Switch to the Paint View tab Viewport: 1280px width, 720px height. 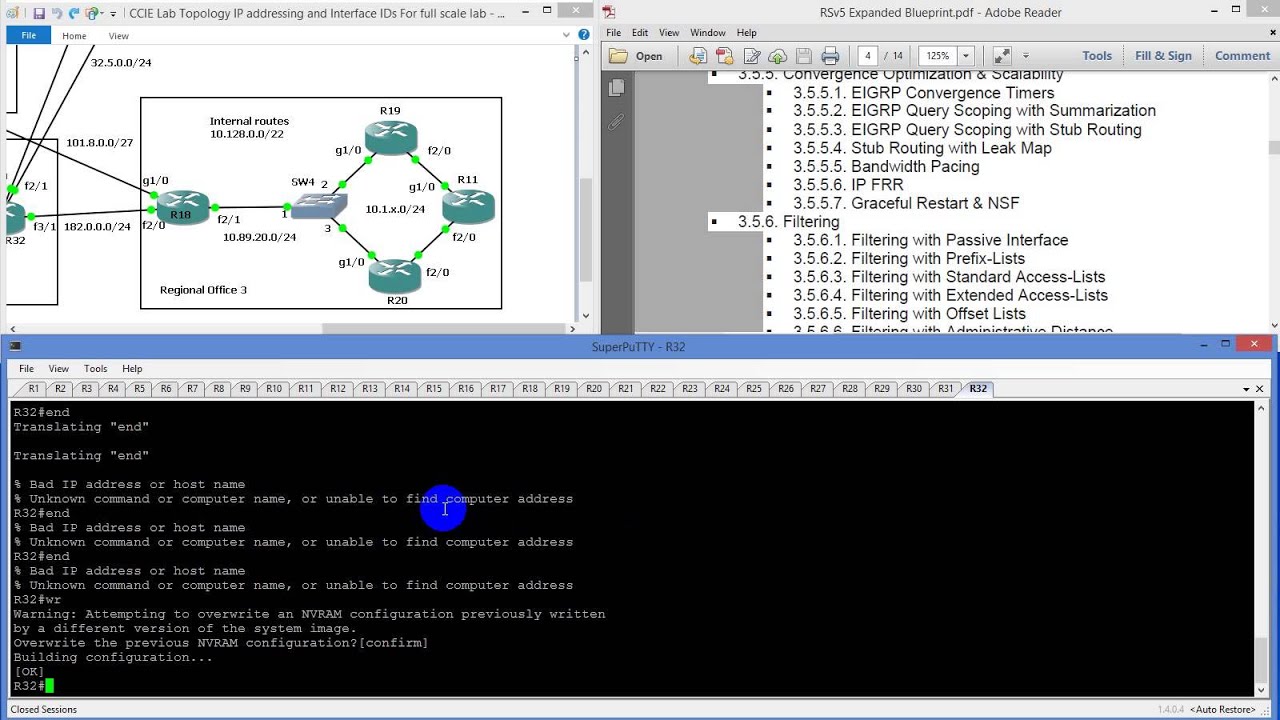pyautogui.click(x=118, y=35)
